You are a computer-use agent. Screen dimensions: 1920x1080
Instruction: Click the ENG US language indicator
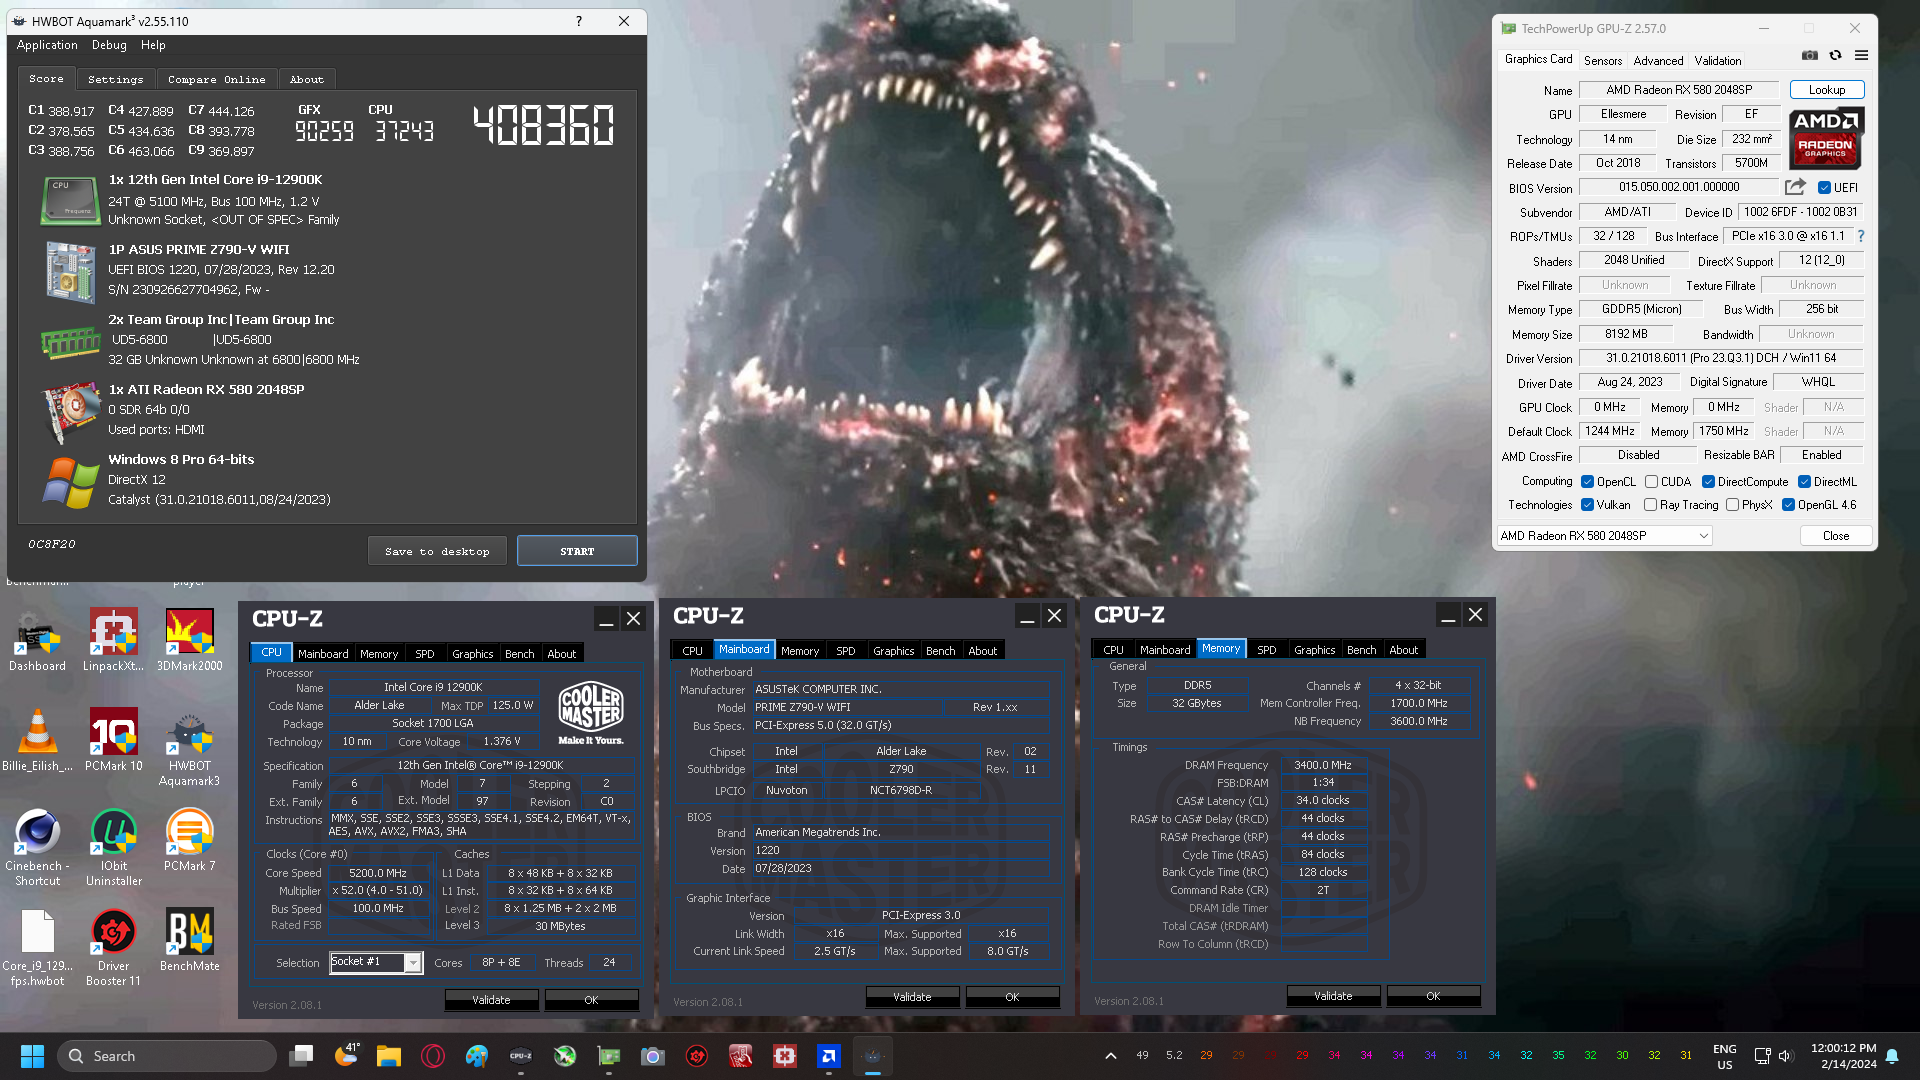(1724, 1056)
